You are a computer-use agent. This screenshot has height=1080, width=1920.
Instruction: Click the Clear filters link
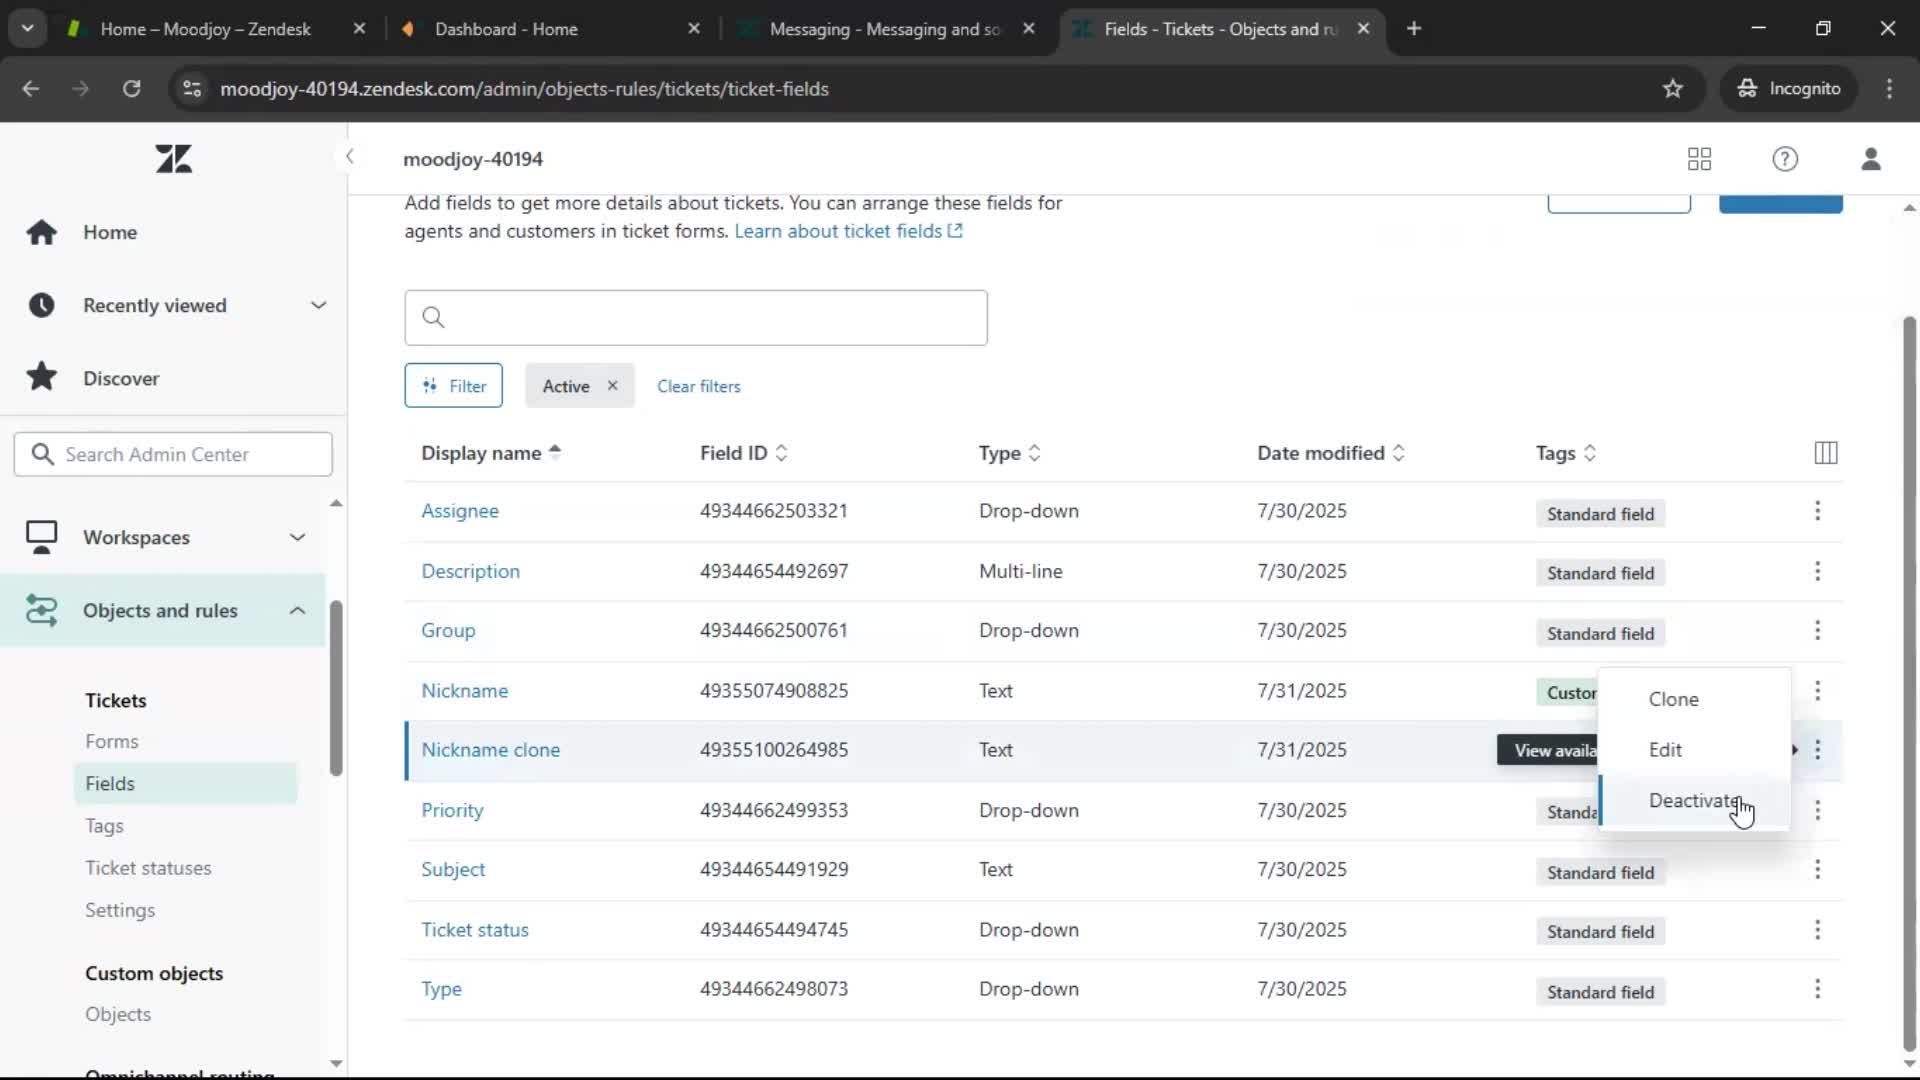pos(699,386)
